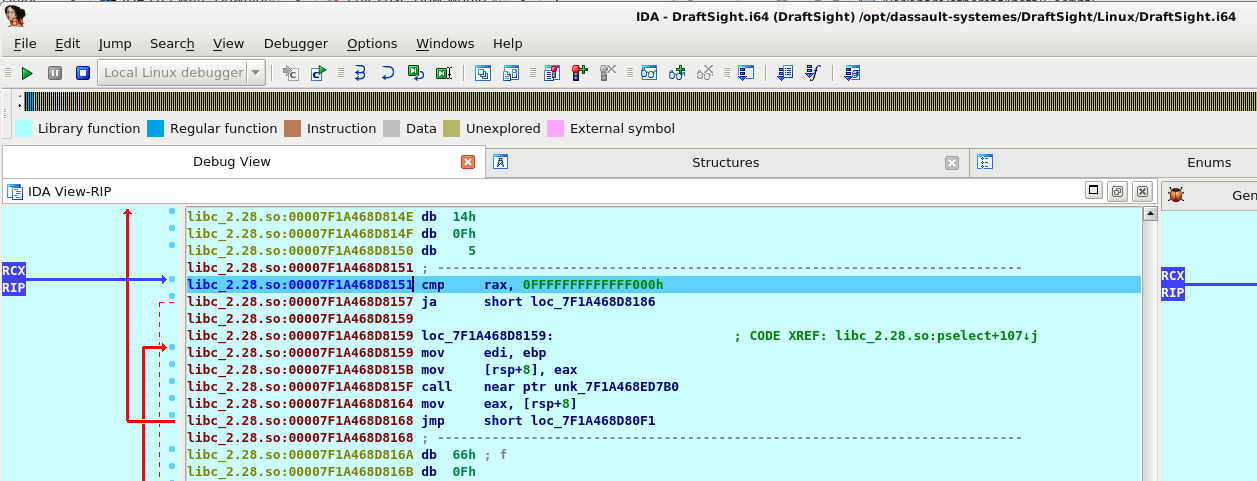Click the run-process toolbar icon with green arrow
Image resolution: width=1257 pixels, height=481 pixels.
[319, 73]
